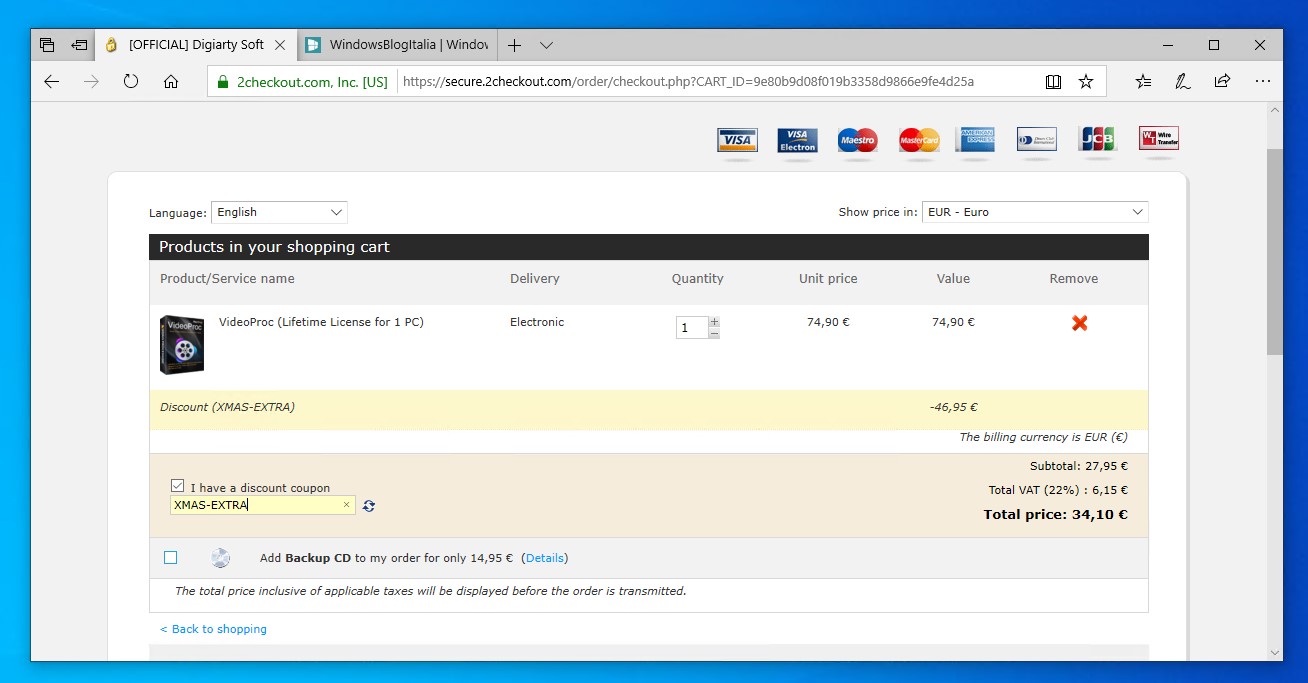The height and width of the screenshot is (683, 1308).
Task: Click the Share page icon
Action: tap(1222, 82)
